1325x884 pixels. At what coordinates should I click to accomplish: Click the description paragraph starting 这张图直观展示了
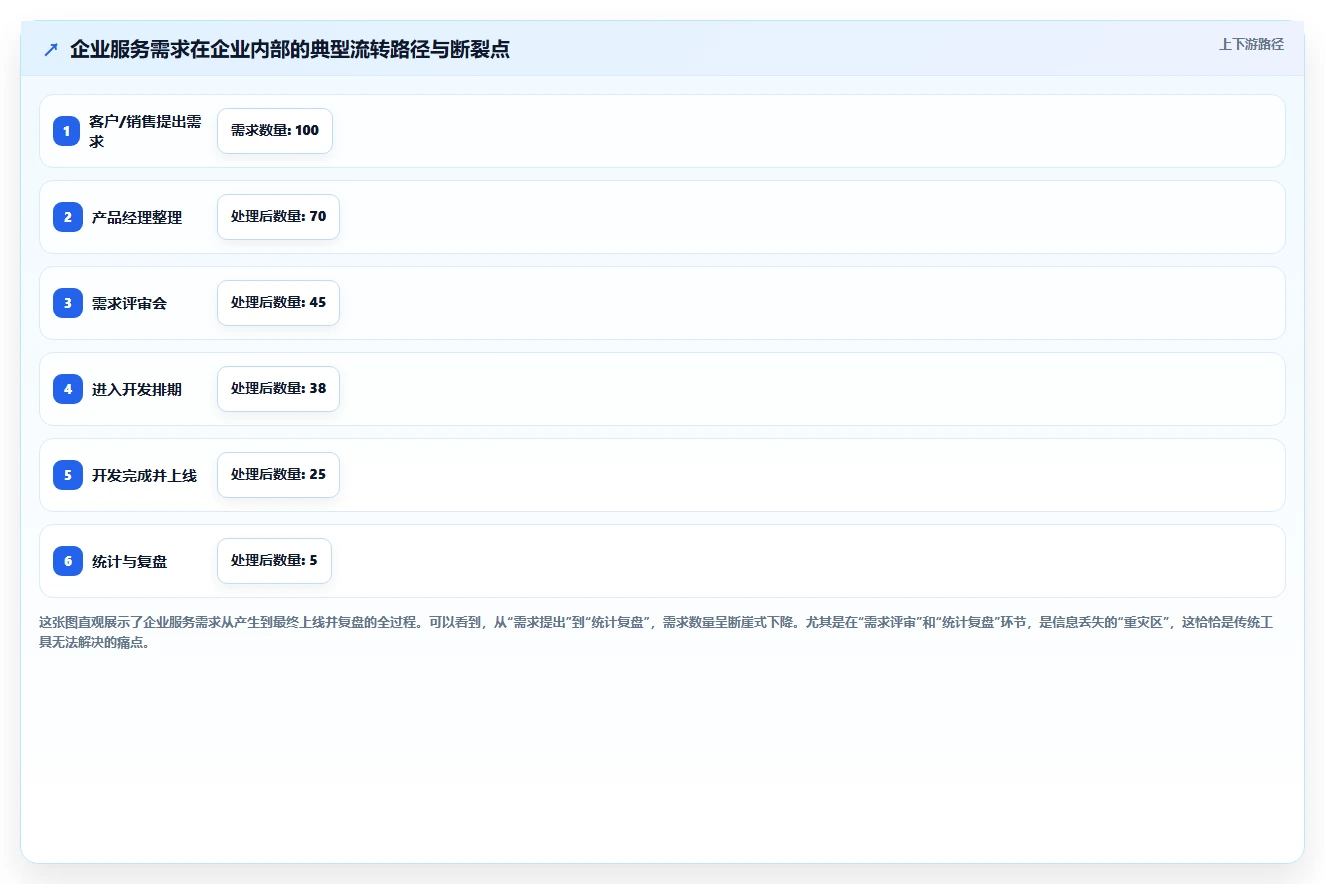tap(658, 632)
